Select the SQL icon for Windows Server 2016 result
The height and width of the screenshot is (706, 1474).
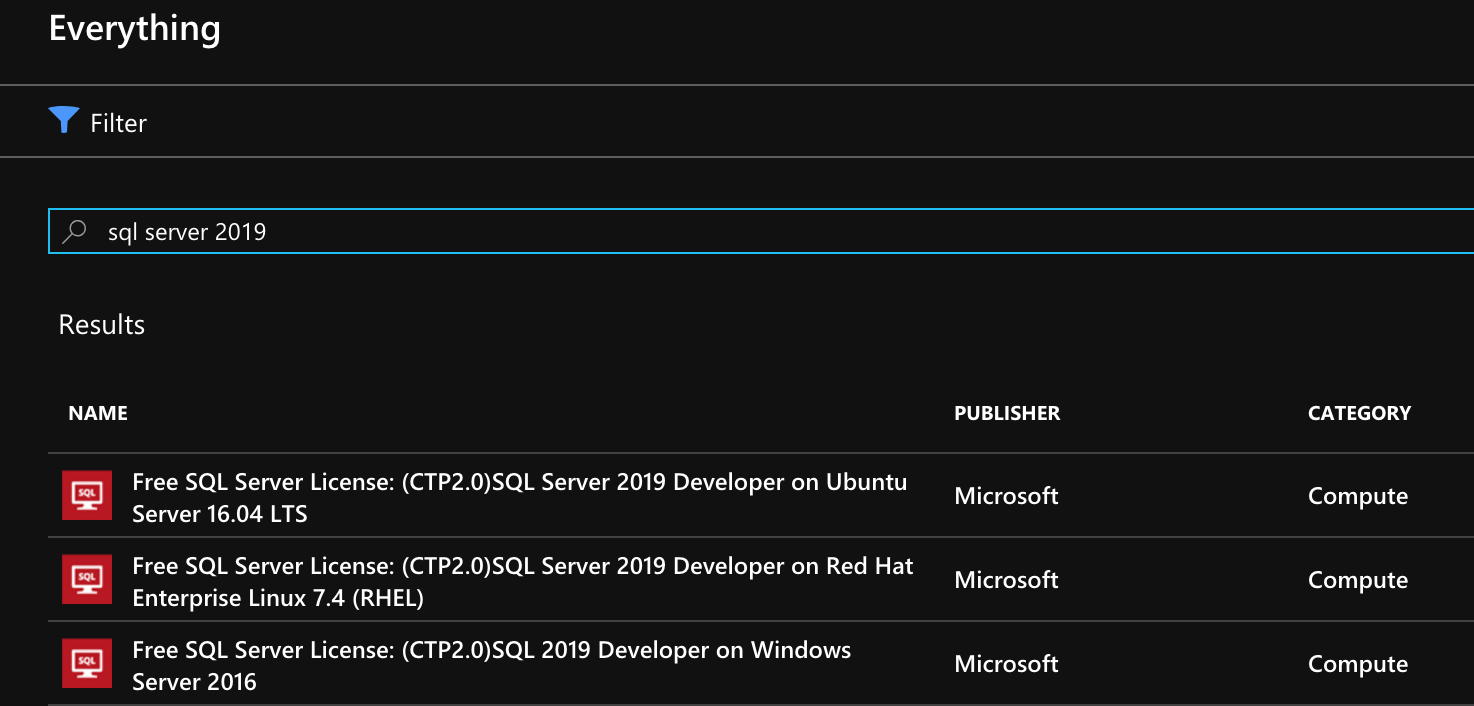[x=87, y=663]
